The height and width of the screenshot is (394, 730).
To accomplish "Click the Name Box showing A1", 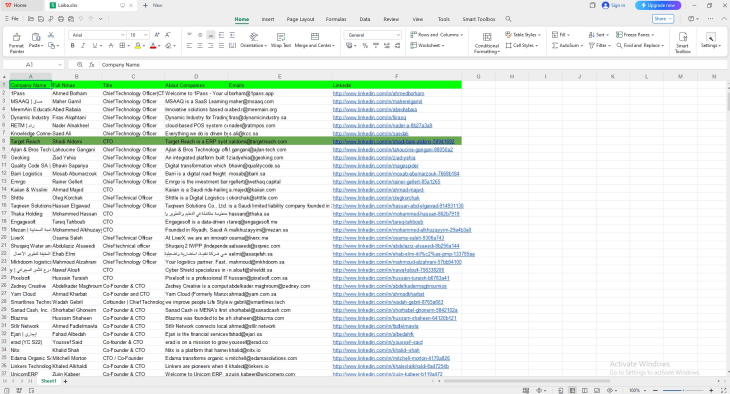I will [x=33, y=65].
